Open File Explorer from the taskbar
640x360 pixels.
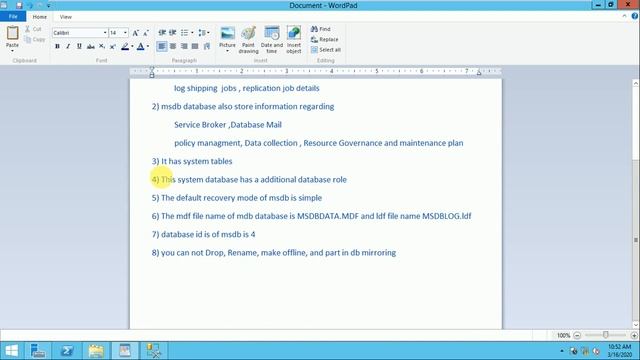96,351
